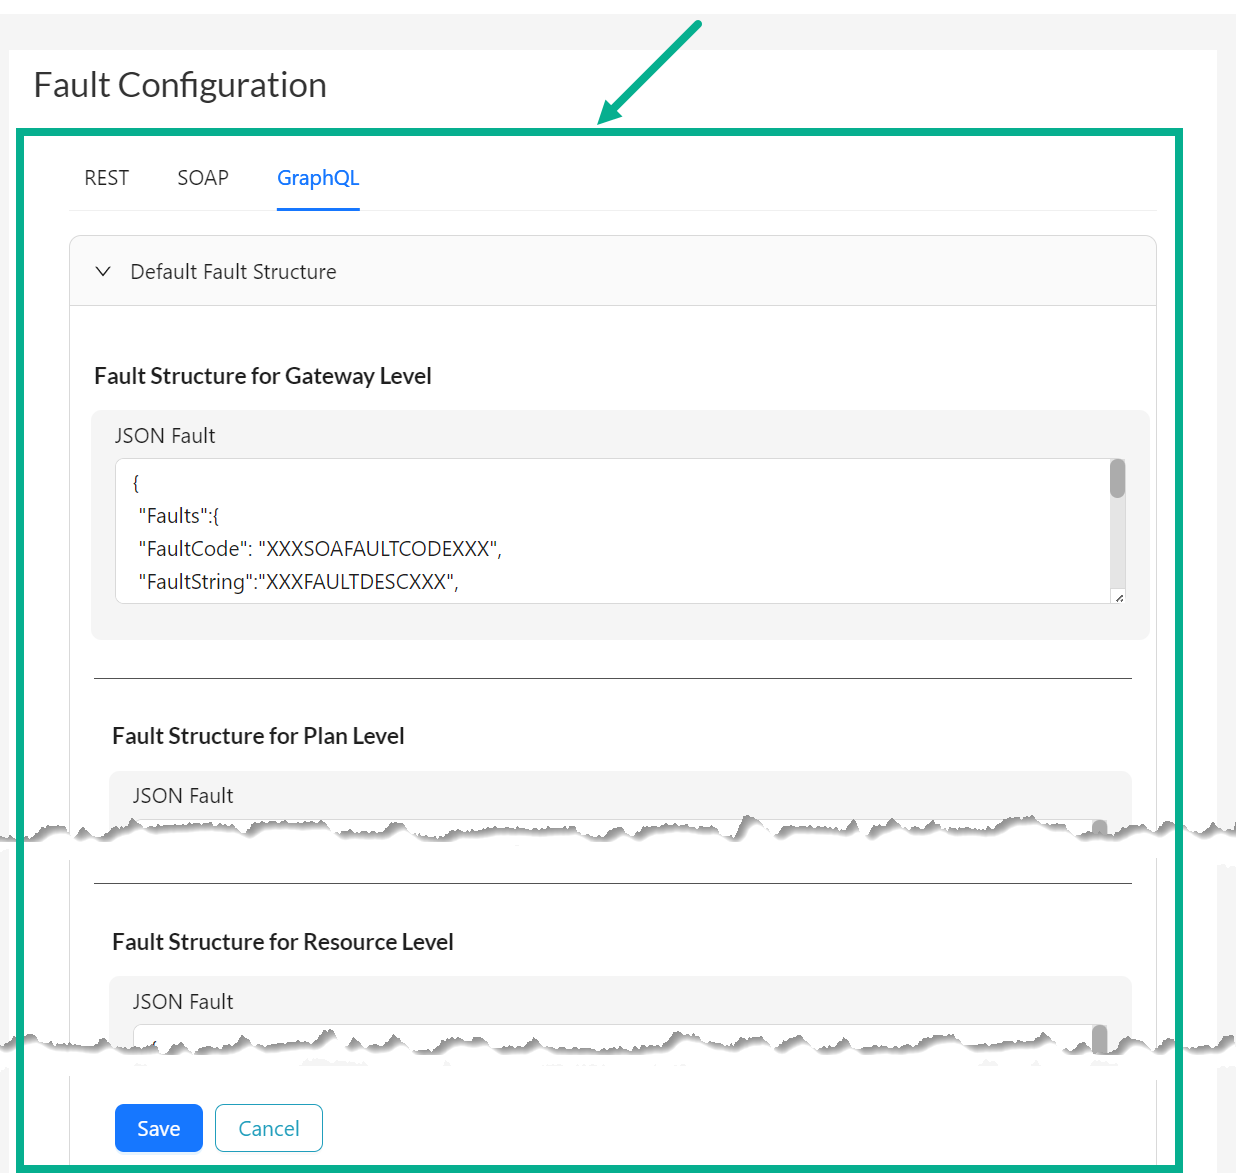The width and height of the screenshot is (1236, 1173).
Task: Click the Fault Configuration page title
Action: click(180, 84)
